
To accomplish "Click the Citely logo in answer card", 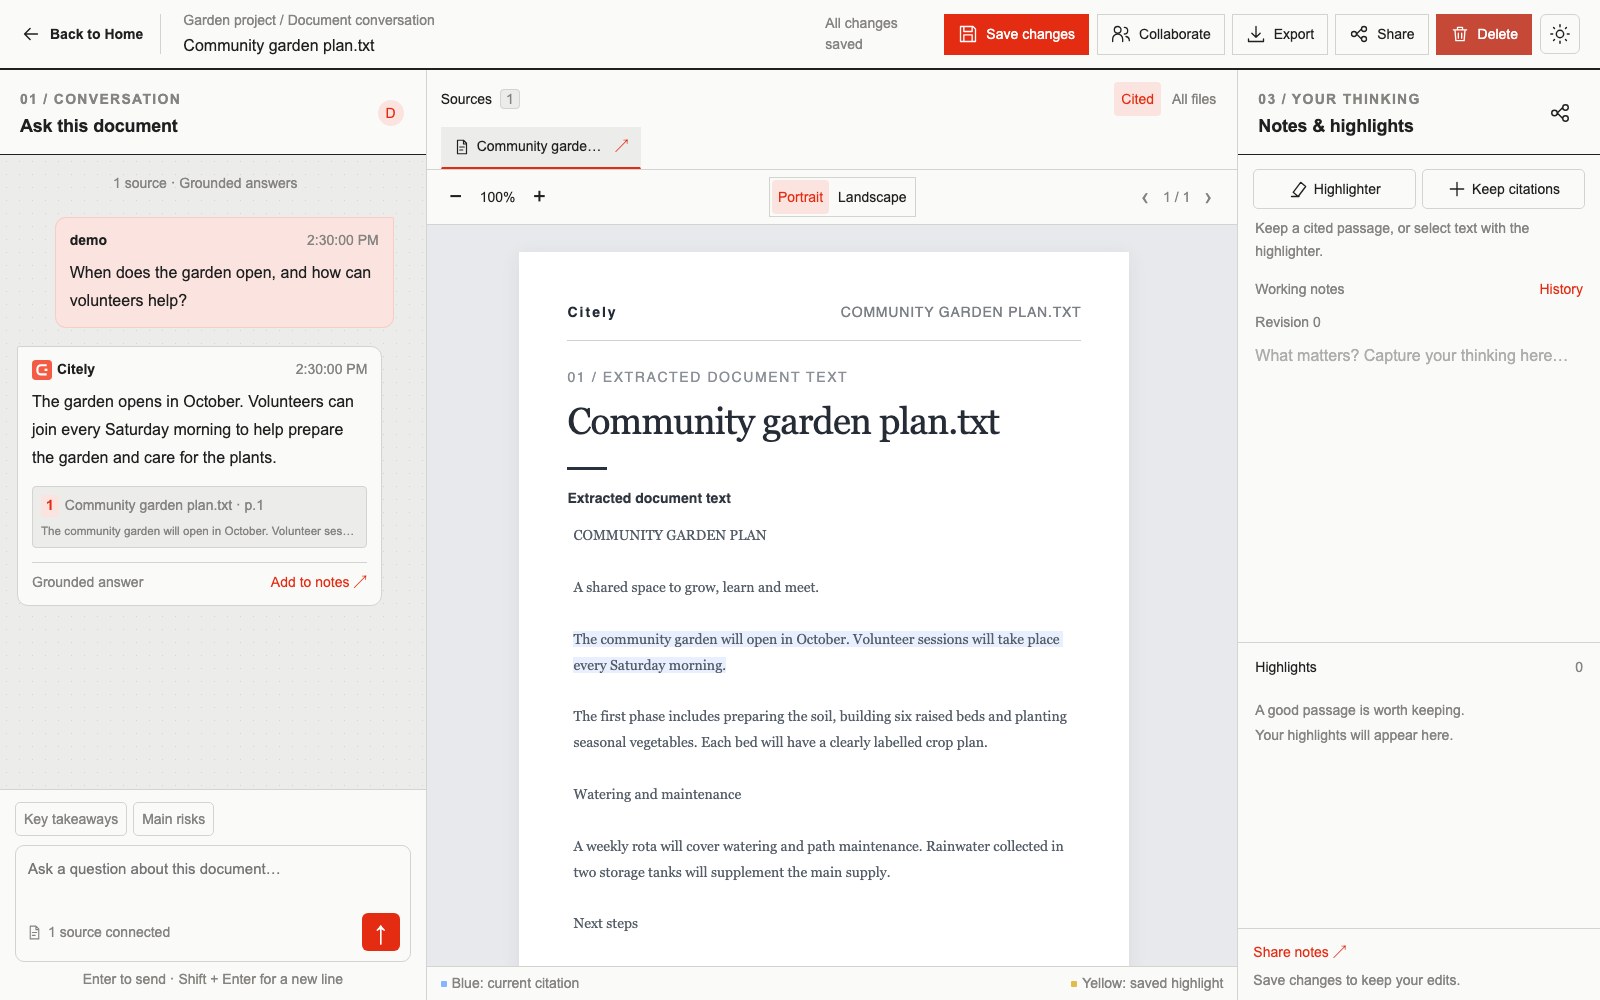I will coord(42,370).
